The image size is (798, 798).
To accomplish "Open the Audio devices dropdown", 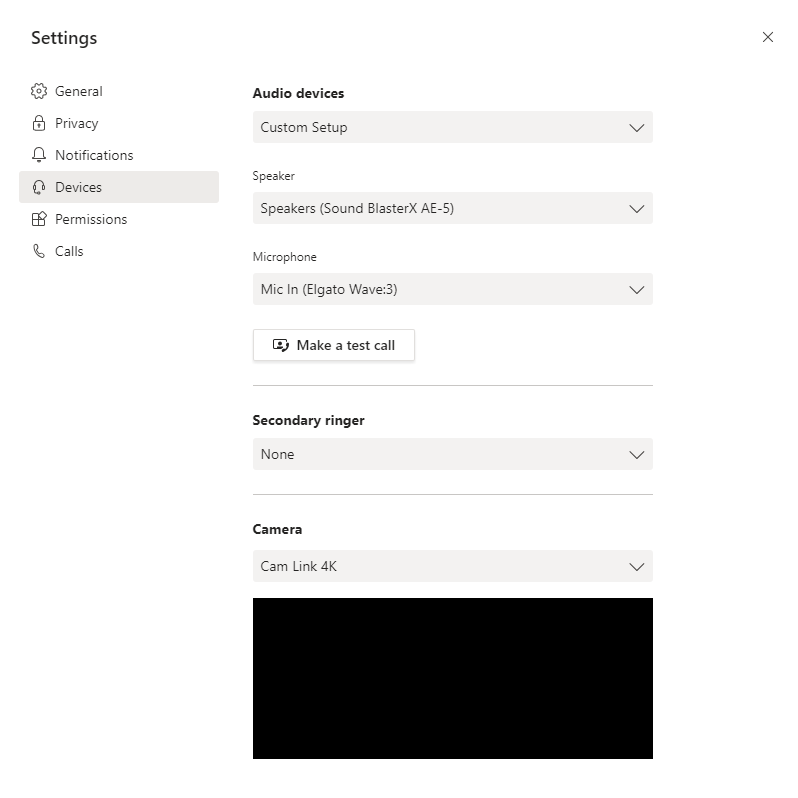I will [452, 127].
